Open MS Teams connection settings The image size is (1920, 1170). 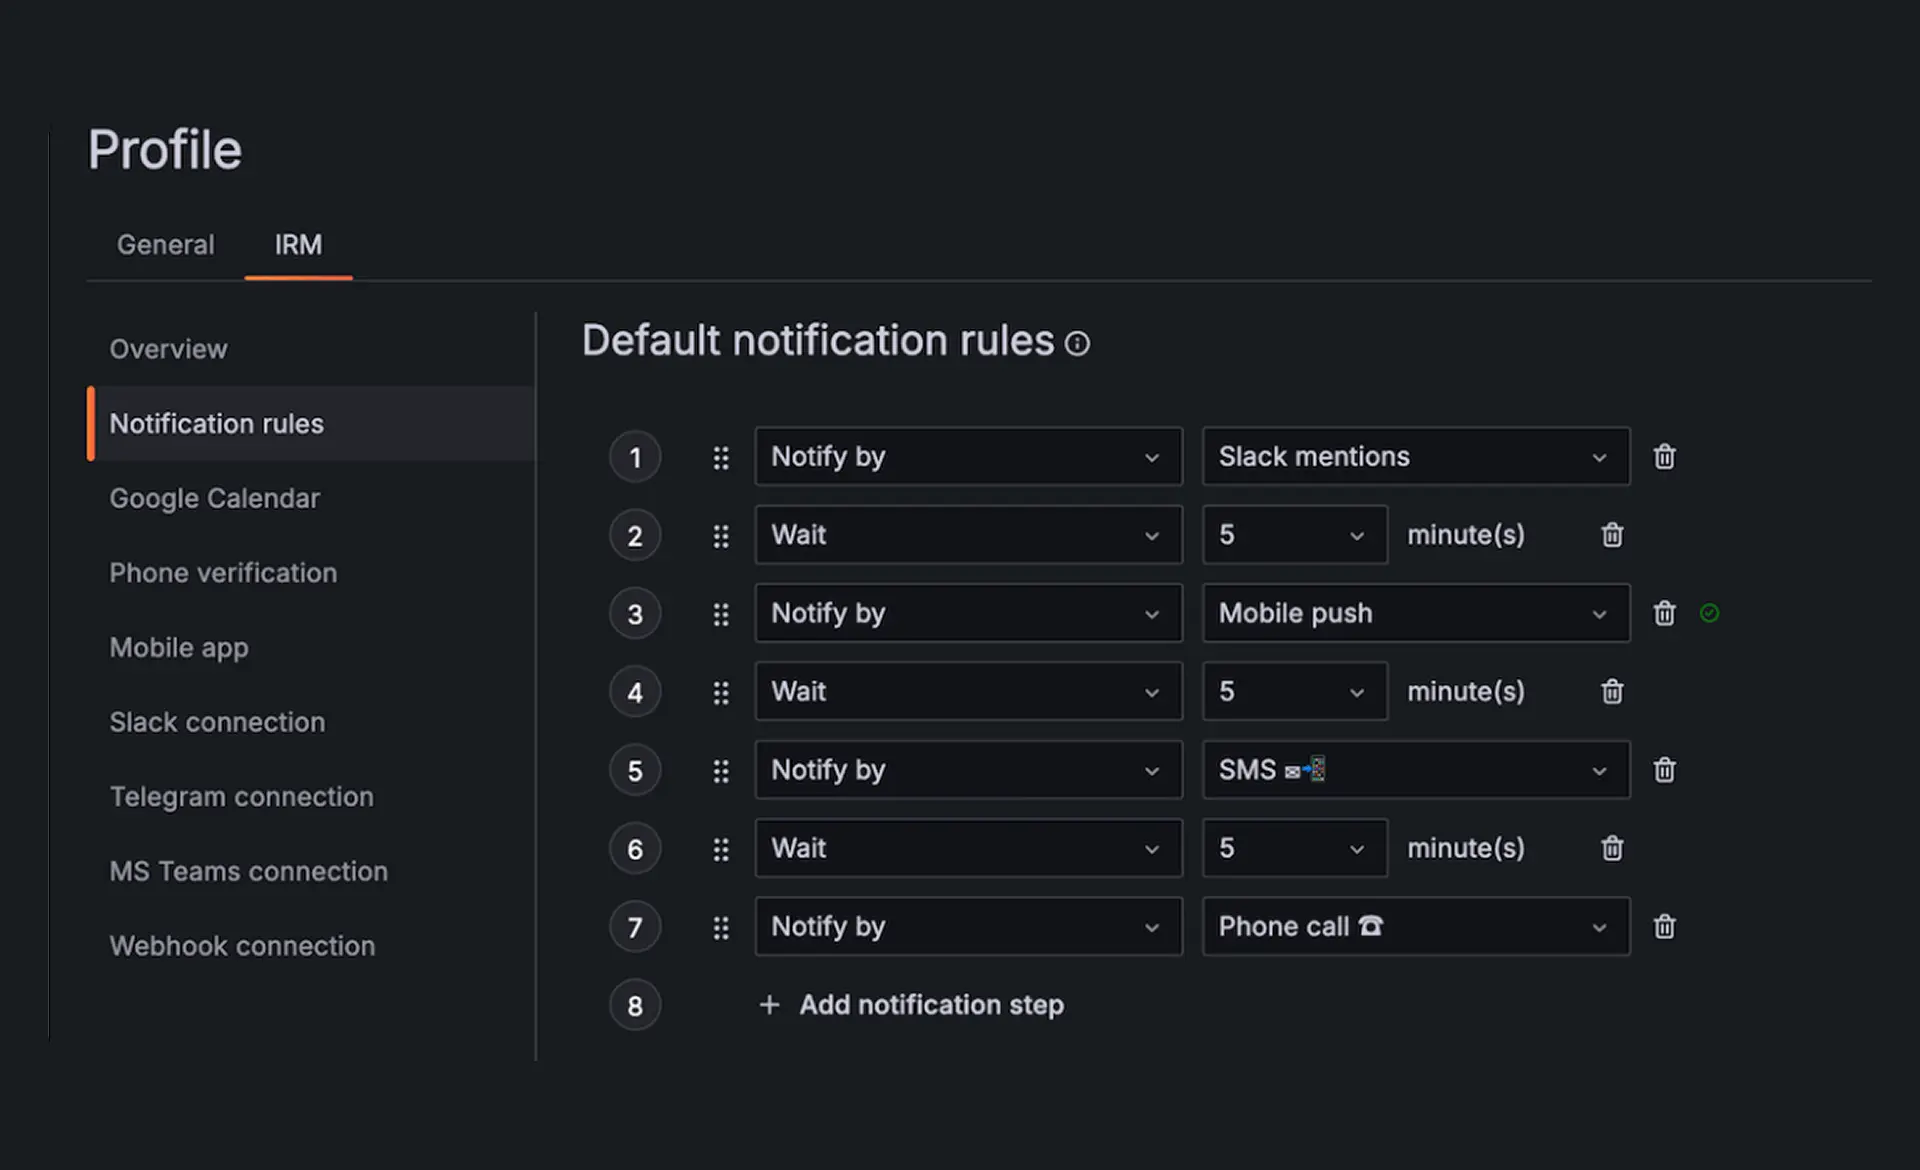[248, 871]
